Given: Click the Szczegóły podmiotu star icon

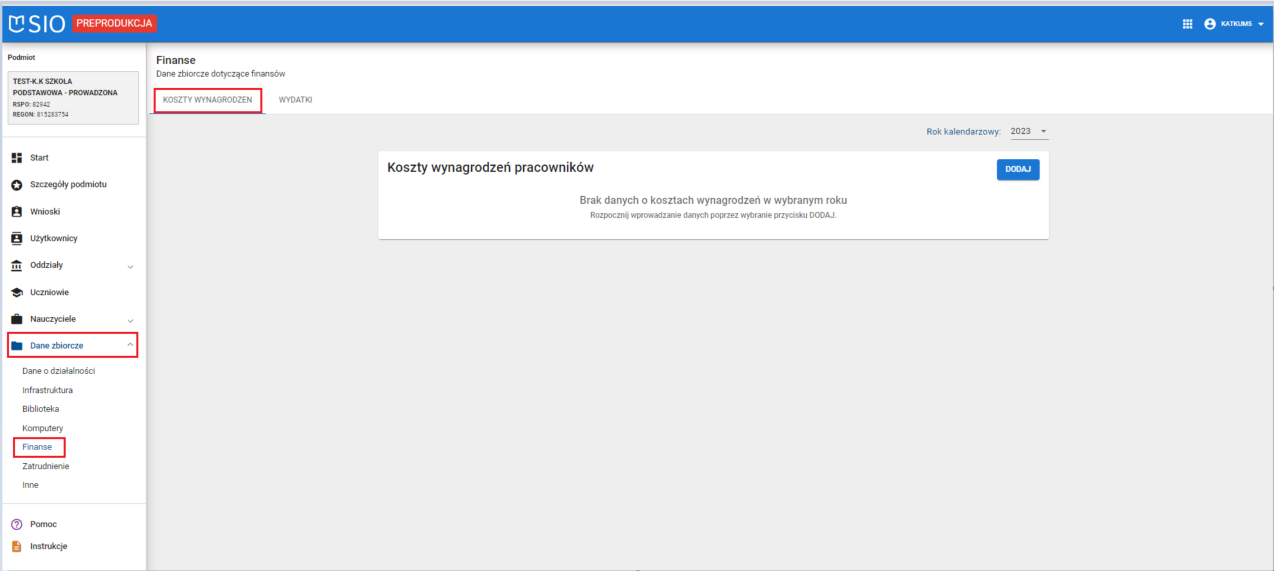Looking at the screenshot, I should pos(16,185).
